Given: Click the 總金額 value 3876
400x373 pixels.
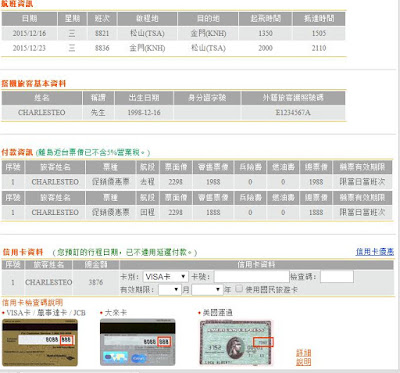Looking at the screenshot, I should tap(96, 282).
